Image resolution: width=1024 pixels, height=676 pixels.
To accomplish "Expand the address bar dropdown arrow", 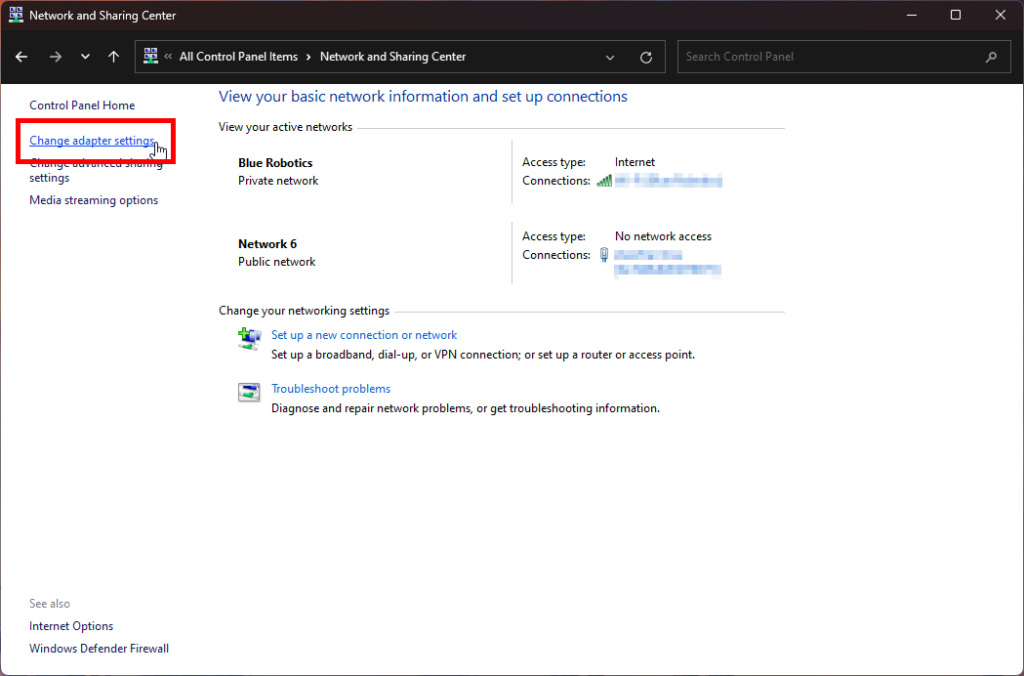I will coord(610,57).
